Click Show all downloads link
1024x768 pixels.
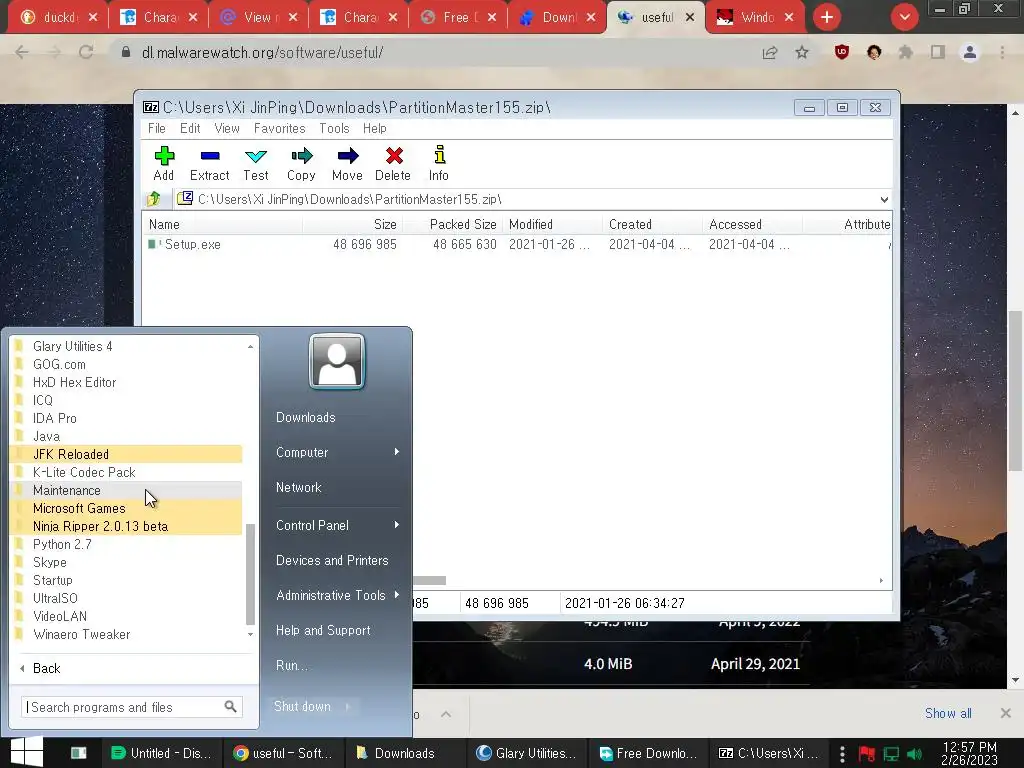point(948,713)
